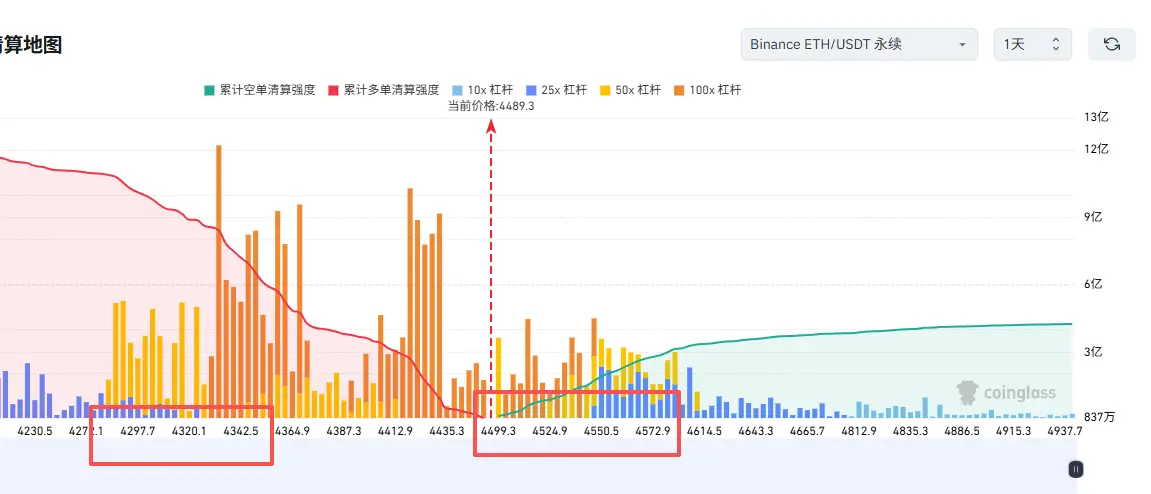
Task: Refresh the liquidation map
Action: coord(1111,44)
